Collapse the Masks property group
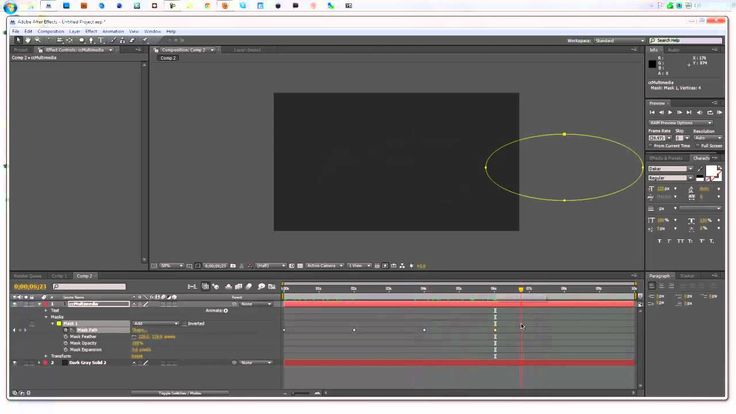Viewport: 736px width, 414px height. point(46,317)
